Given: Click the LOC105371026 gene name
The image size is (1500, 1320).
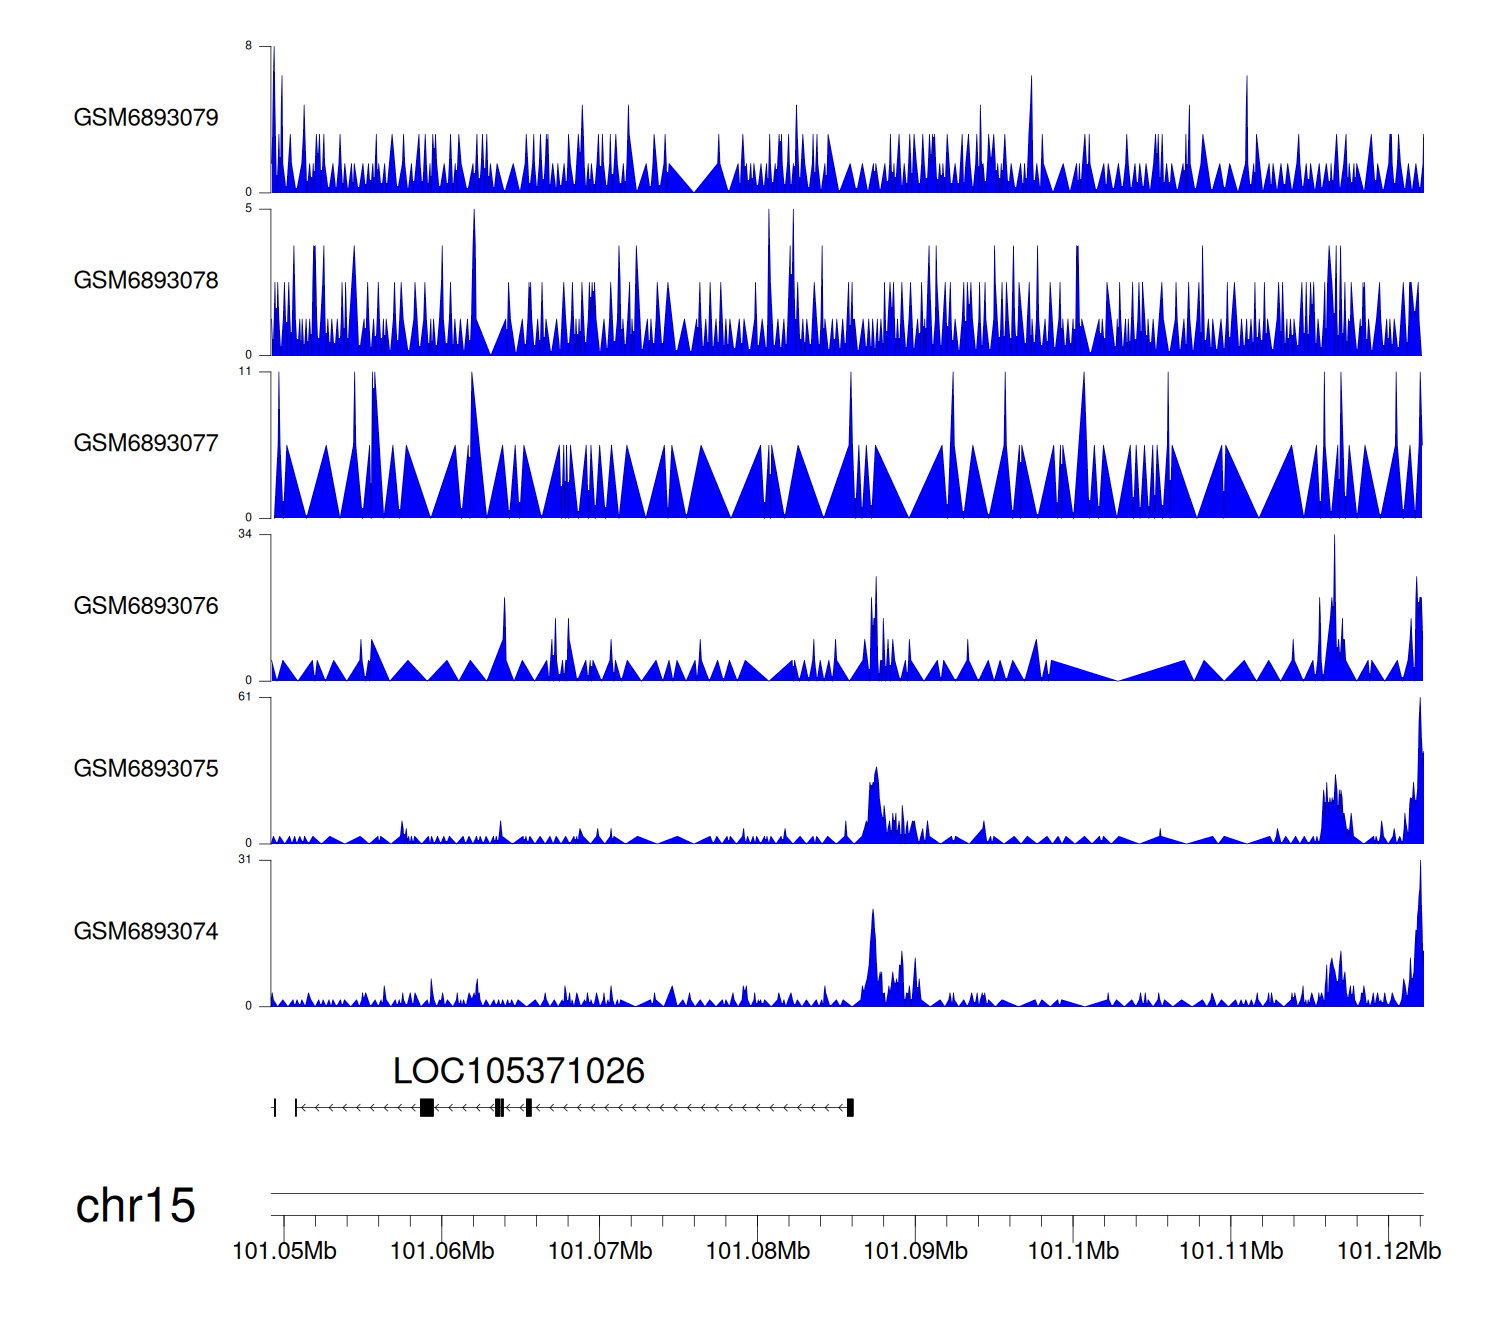Looking at the screenshot, I should (518, 1071).
